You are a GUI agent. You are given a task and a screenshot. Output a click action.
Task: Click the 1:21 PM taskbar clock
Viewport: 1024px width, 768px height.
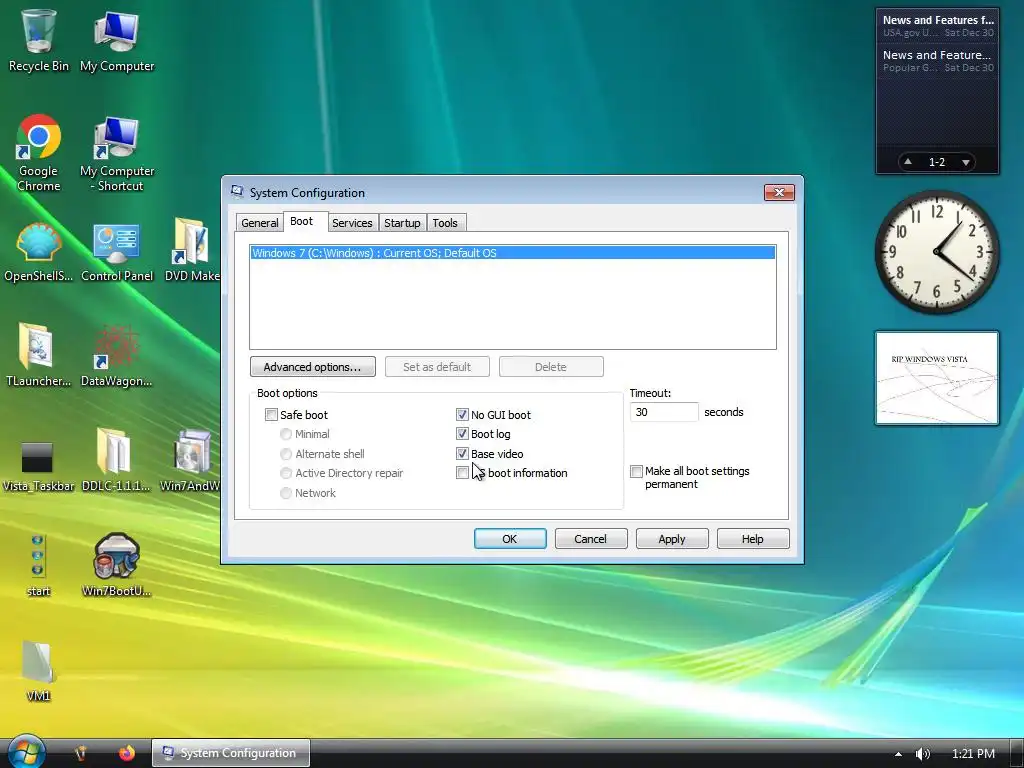(x=973, y=754)
